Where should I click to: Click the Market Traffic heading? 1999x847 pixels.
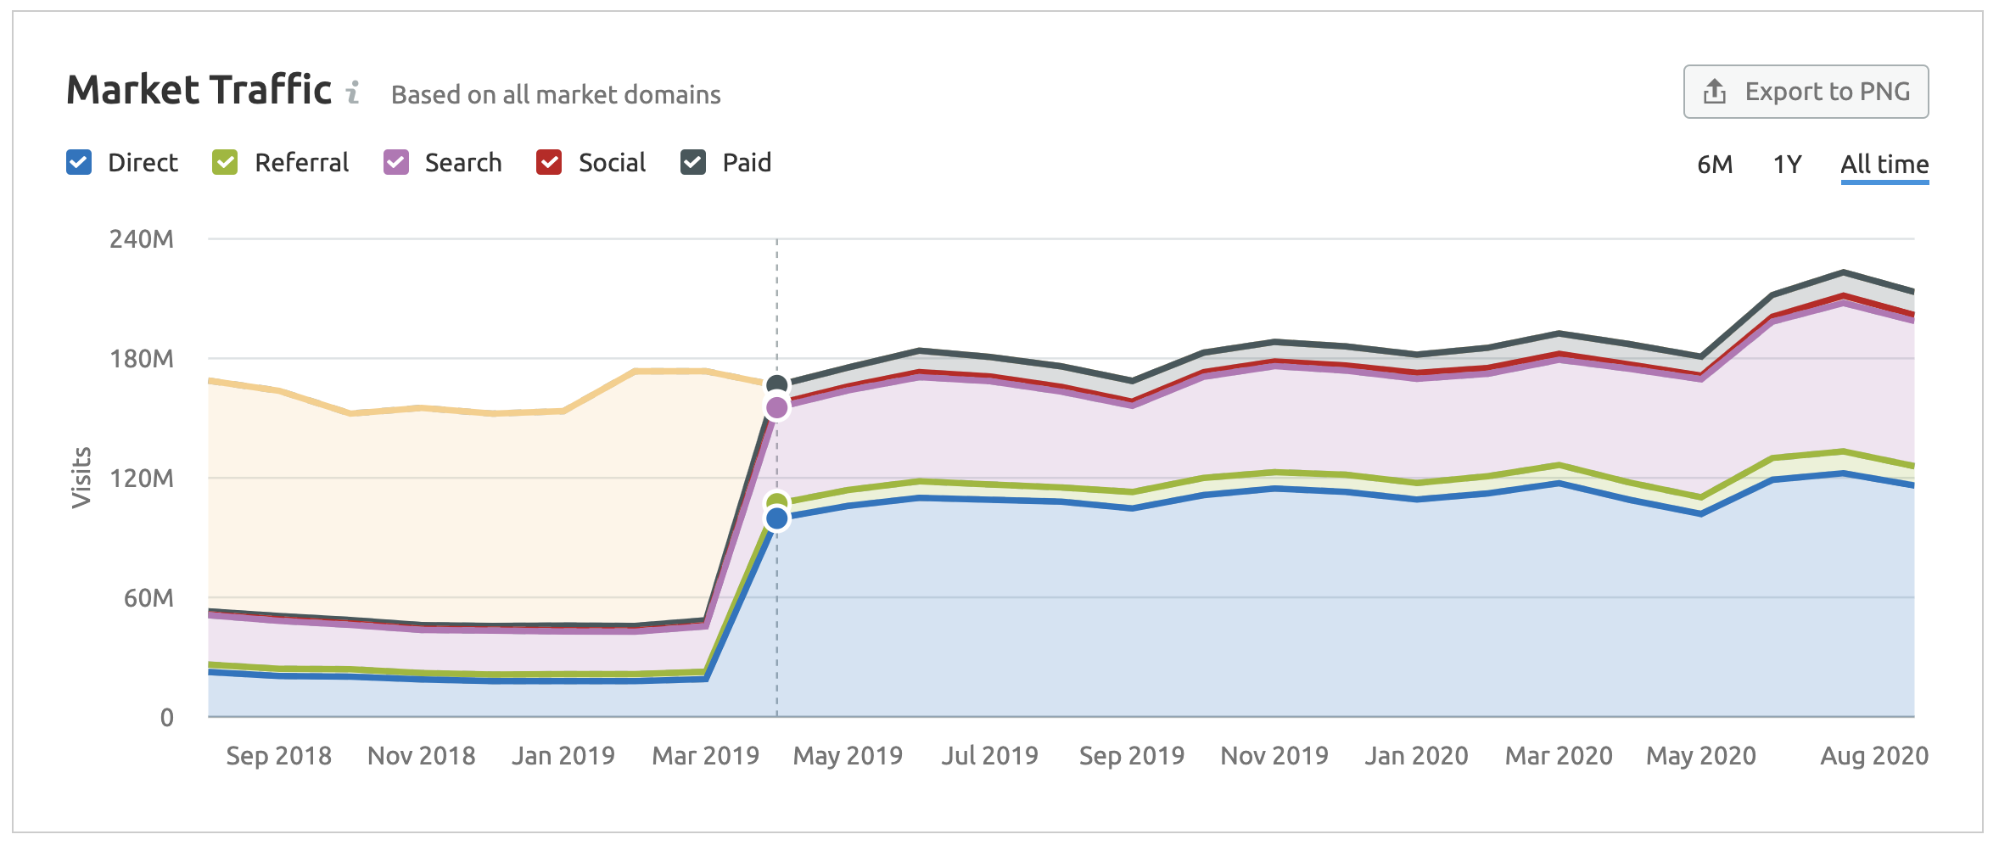click(x=199, y=90)
